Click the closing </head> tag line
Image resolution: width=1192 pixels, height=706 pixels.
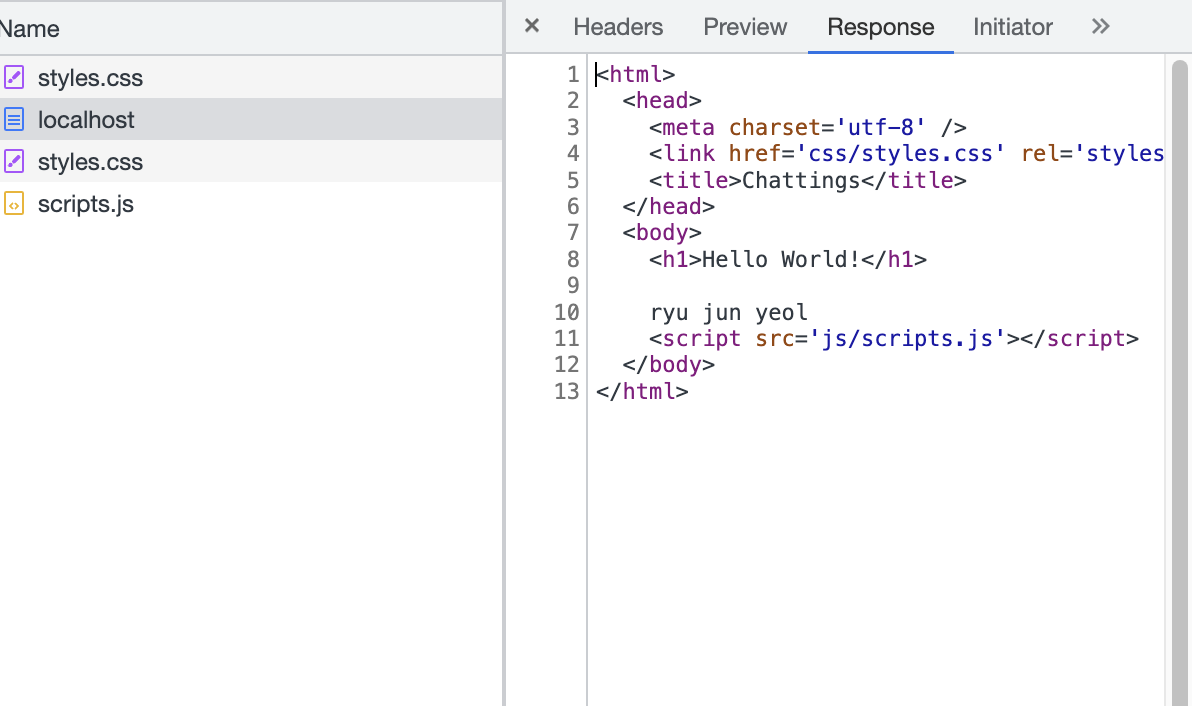(668, 207)
